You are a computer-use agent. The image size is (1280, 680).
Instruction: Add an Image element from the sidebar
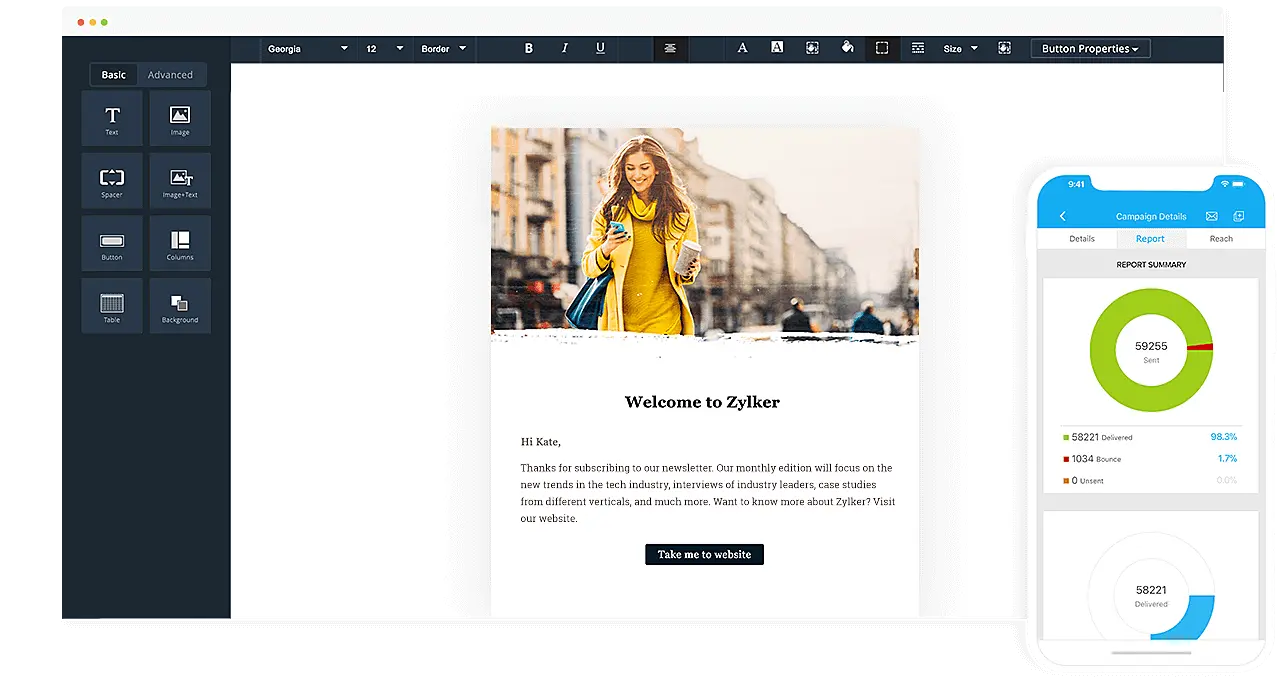(x=179, y=117)
